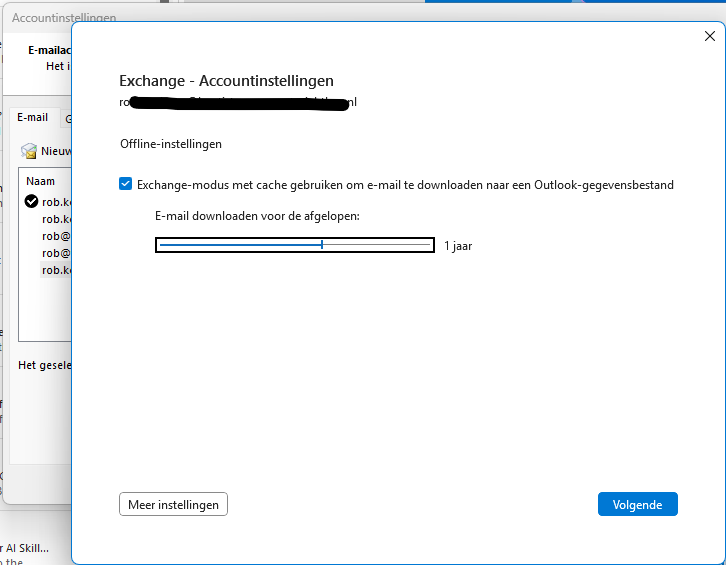
Task: Select the default account with checkmark icon
Action: coord(31,201)
